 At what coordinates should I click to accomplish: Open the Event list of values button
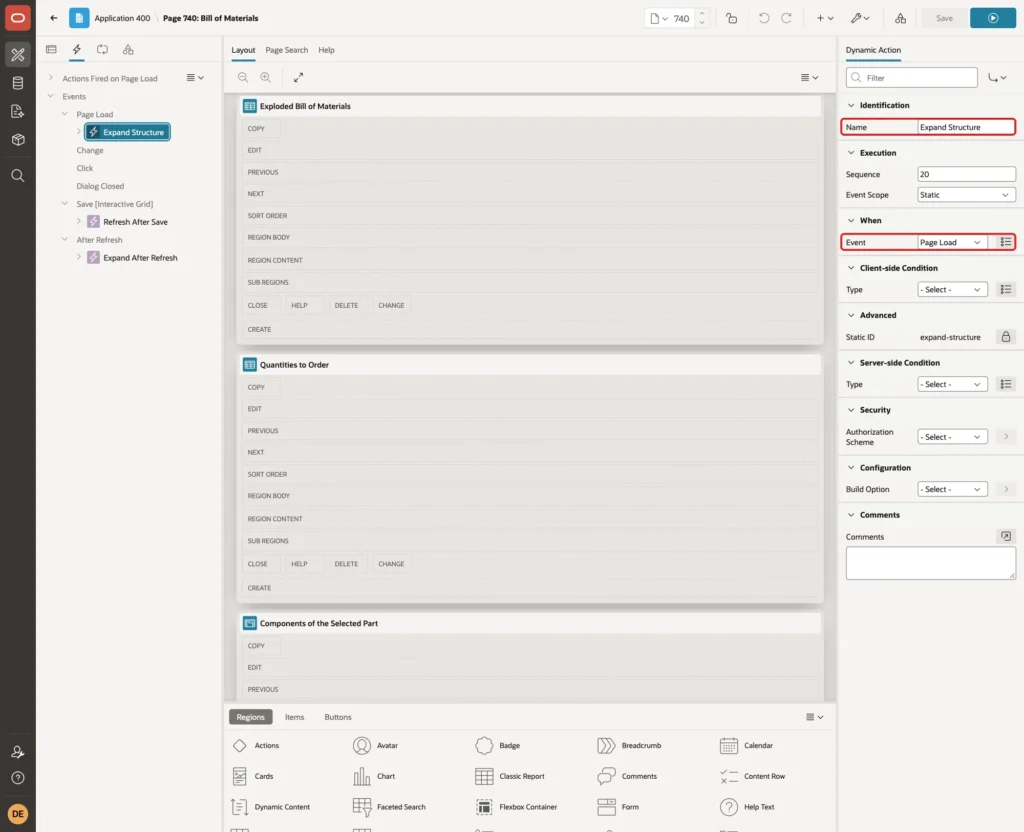point(1006,242)
